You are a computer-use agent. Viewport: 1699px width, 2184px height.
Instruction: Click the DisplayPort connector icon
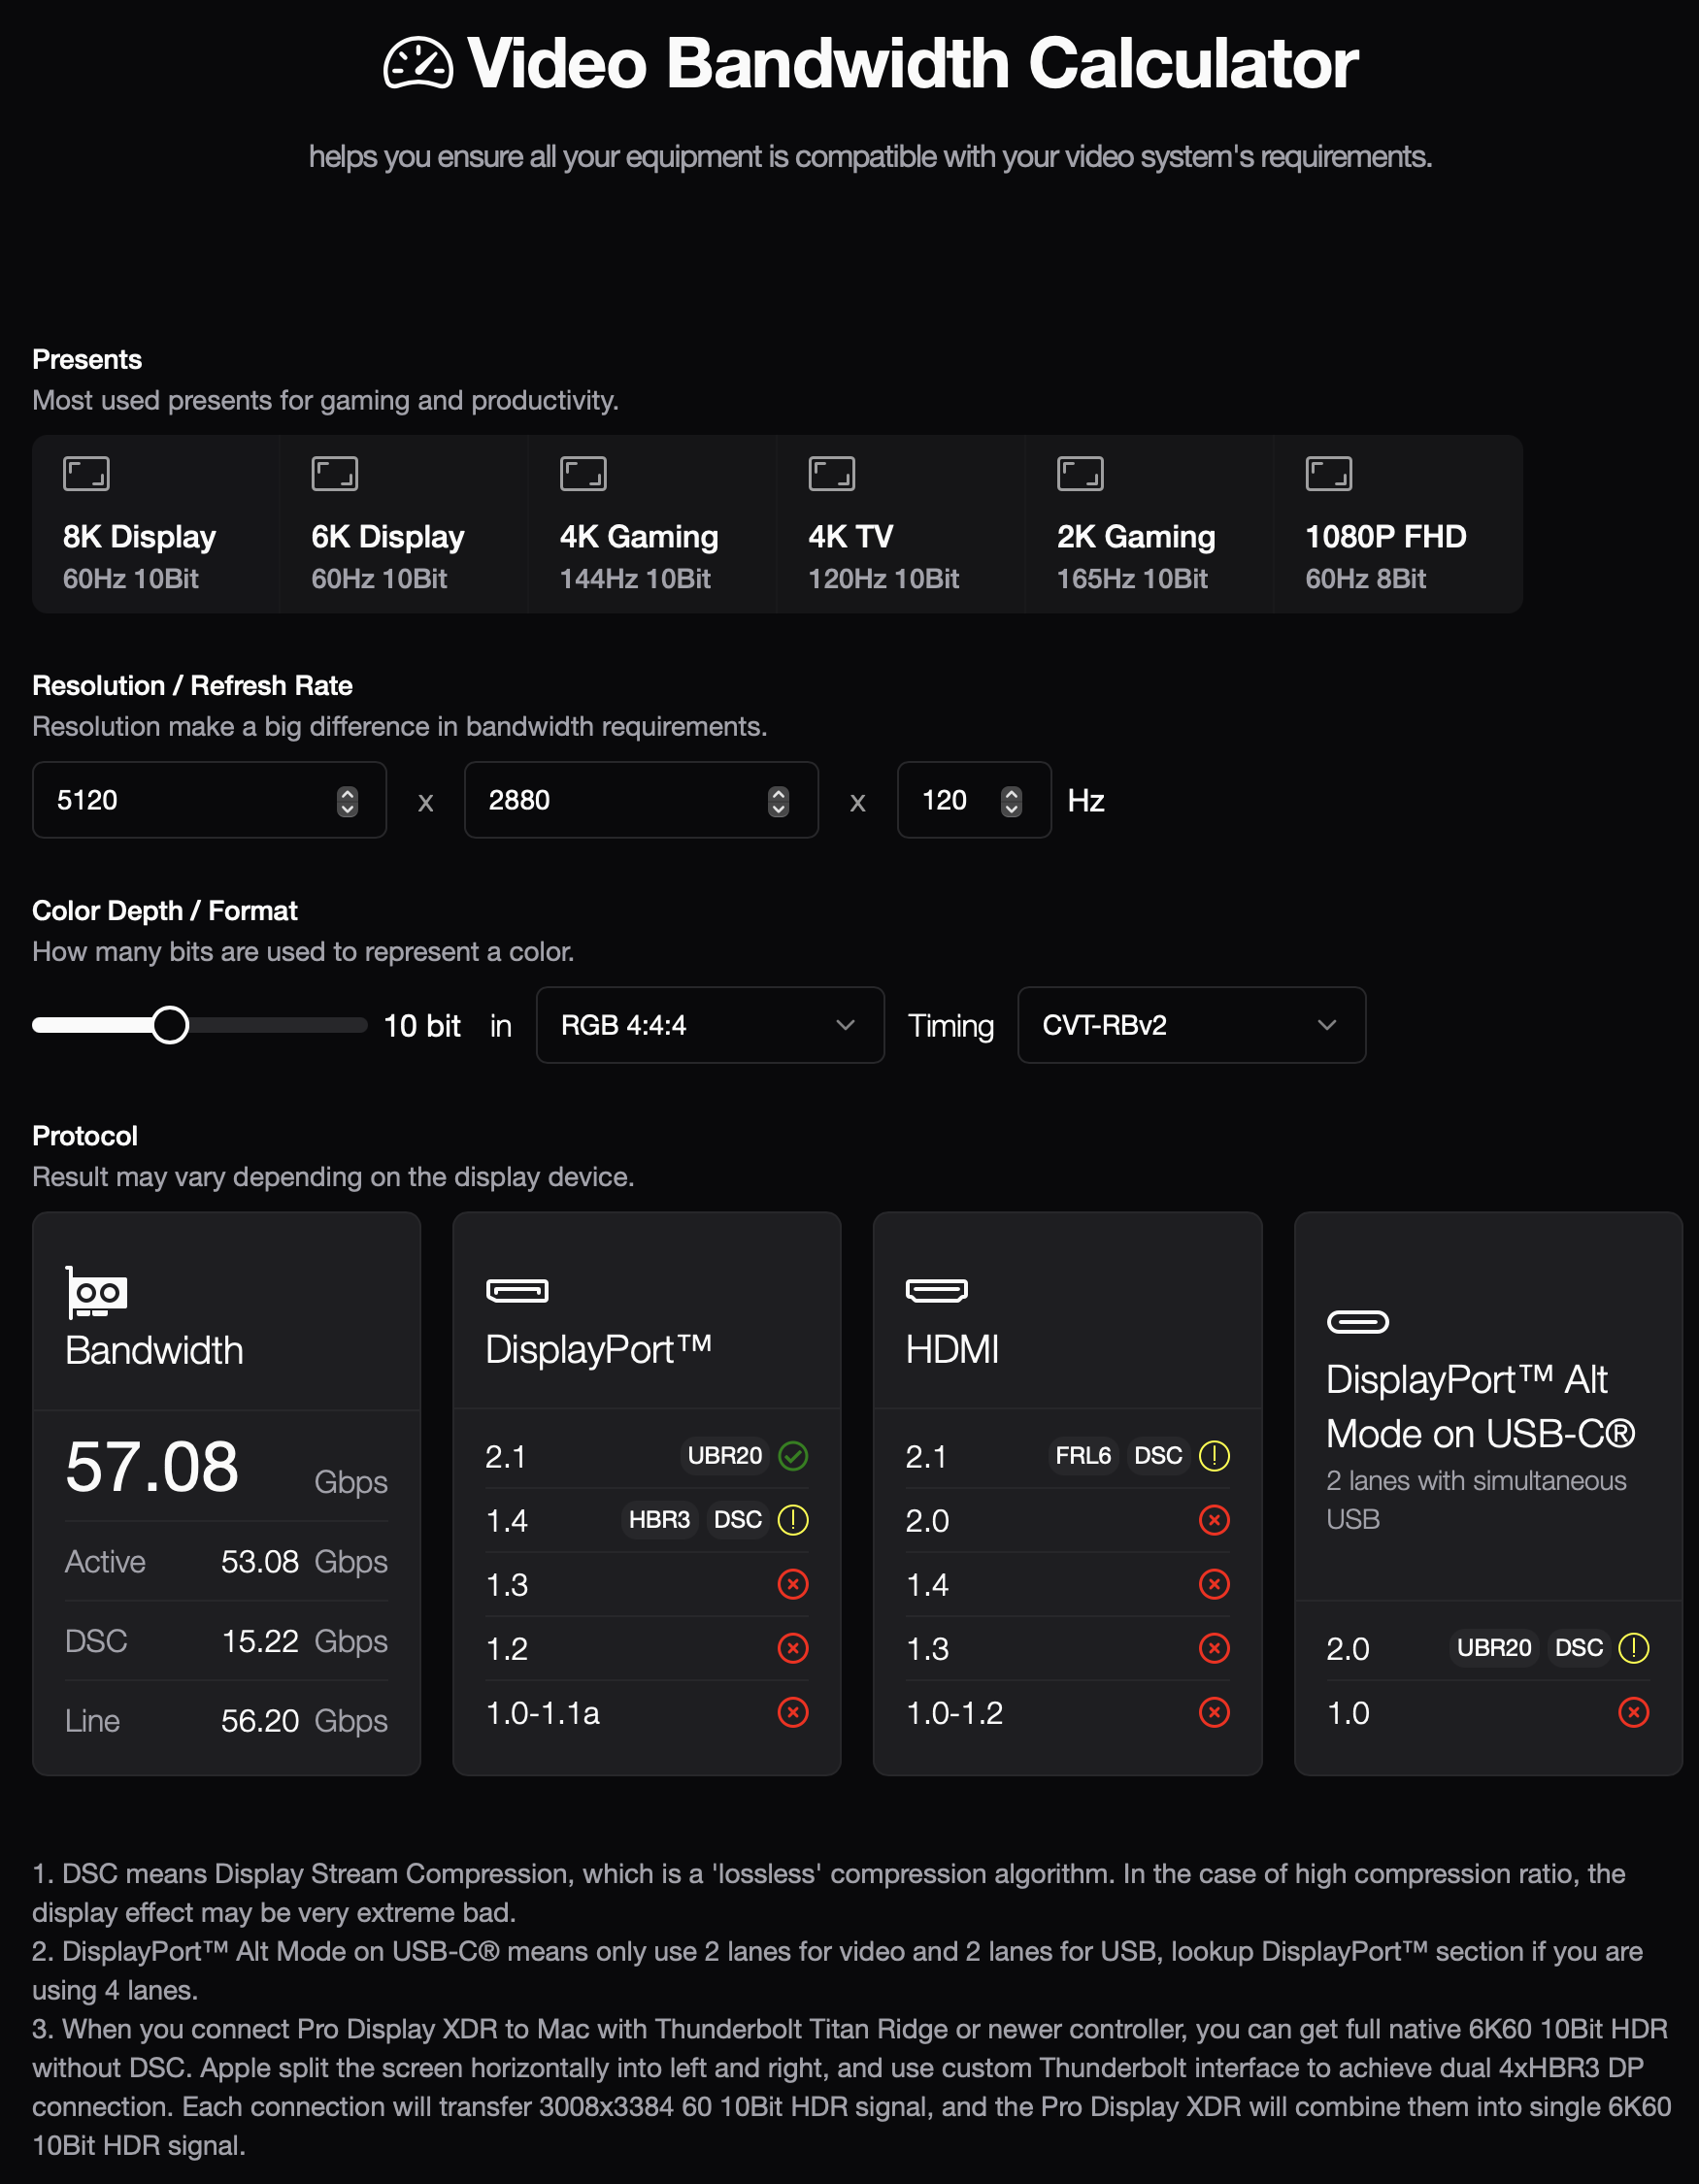[517, 1291]
